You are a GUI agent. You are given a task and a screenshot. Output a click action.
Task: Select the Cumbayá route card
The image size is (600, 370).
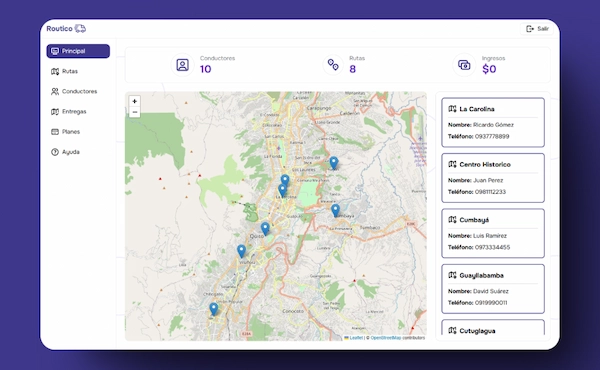[x=493, y=233]
